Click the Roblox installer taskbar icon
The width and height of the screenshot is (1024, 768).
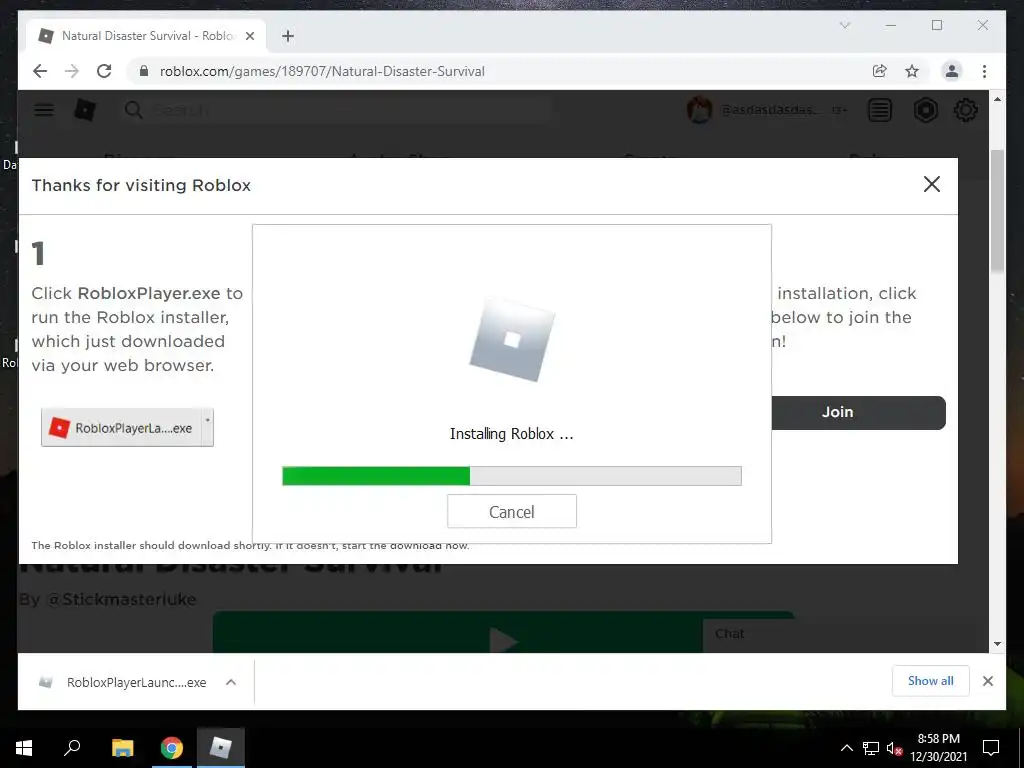pyautogui.click(x=221, y=748)
